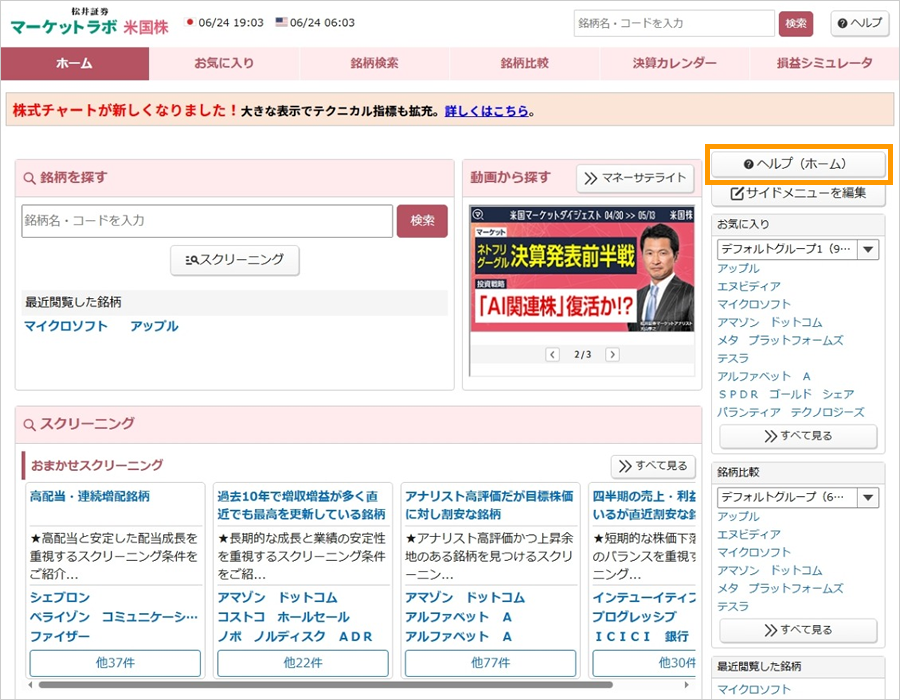Focus the 銘柄を探す search field
This screenshot has height=700, width=900.
tap(207, 221)
